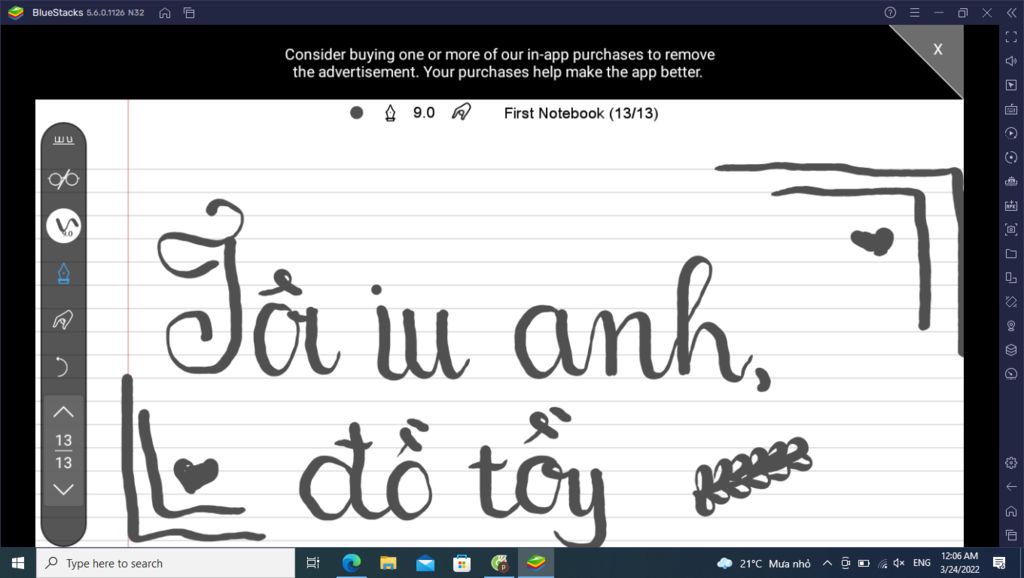This screenshot has width=1024, height=578.
Task: Click the 'Type here to search' box
Action: click(166, 563)
